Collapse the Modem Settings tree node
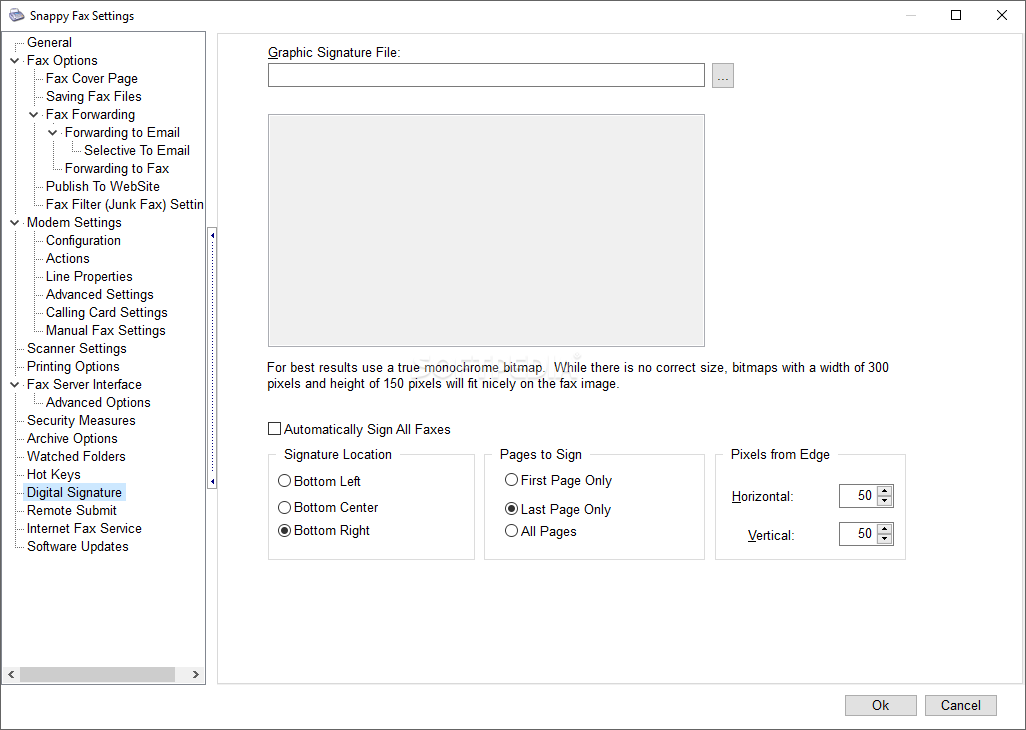This screenshot has width=1026, height=730. click(x=14, y=223)
